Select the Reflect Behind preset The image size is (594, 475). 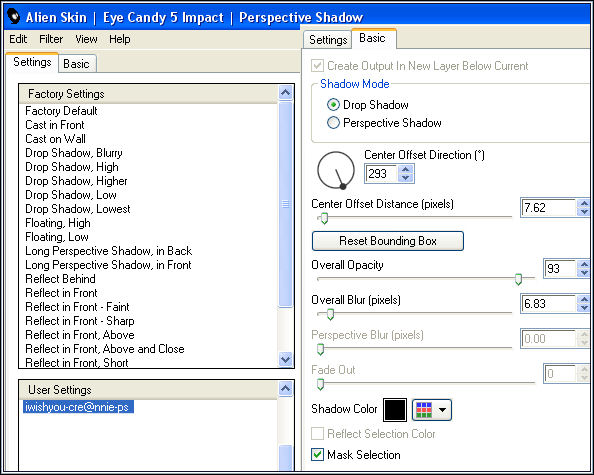(60, 279)
